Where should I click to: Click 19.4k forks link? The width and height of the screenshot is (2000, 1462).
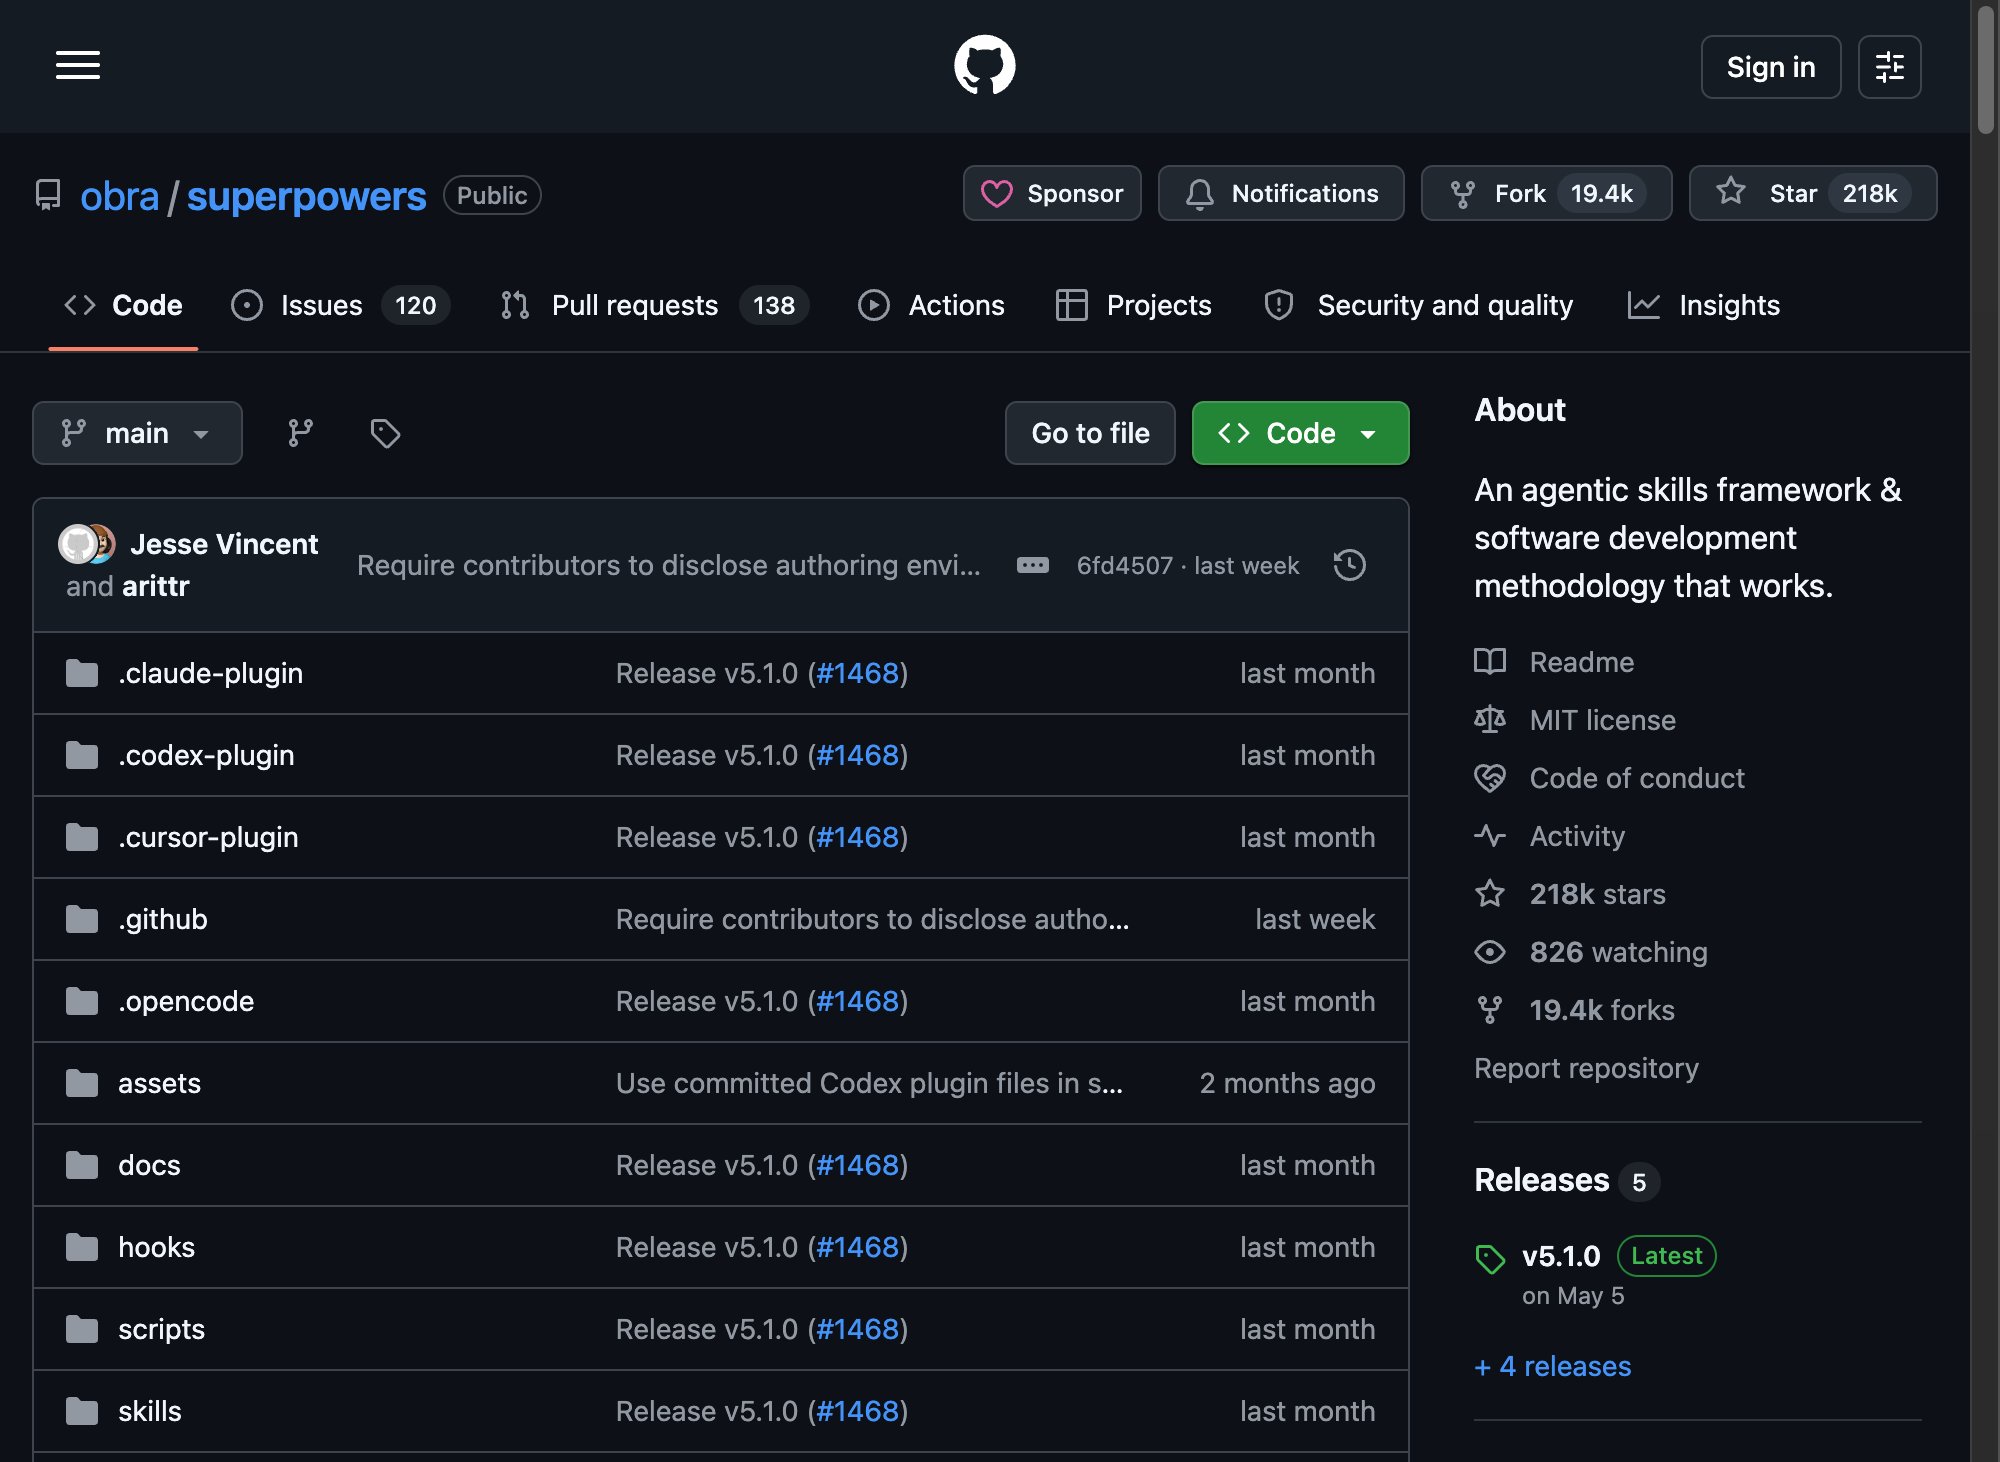[1602, 1010]
